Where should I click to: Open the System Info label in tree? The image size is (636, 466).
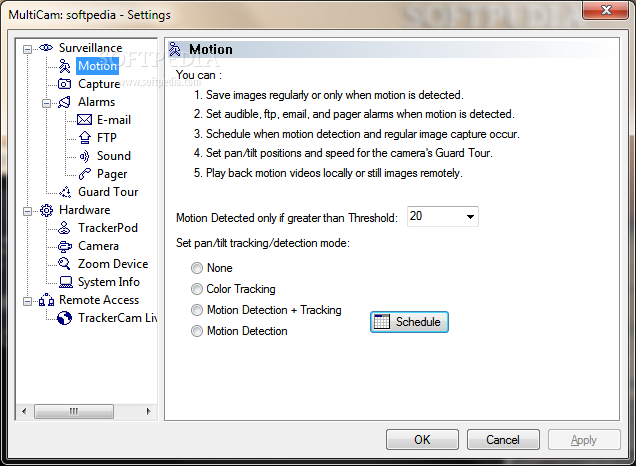pyautogui.click(x=109, y=282)
